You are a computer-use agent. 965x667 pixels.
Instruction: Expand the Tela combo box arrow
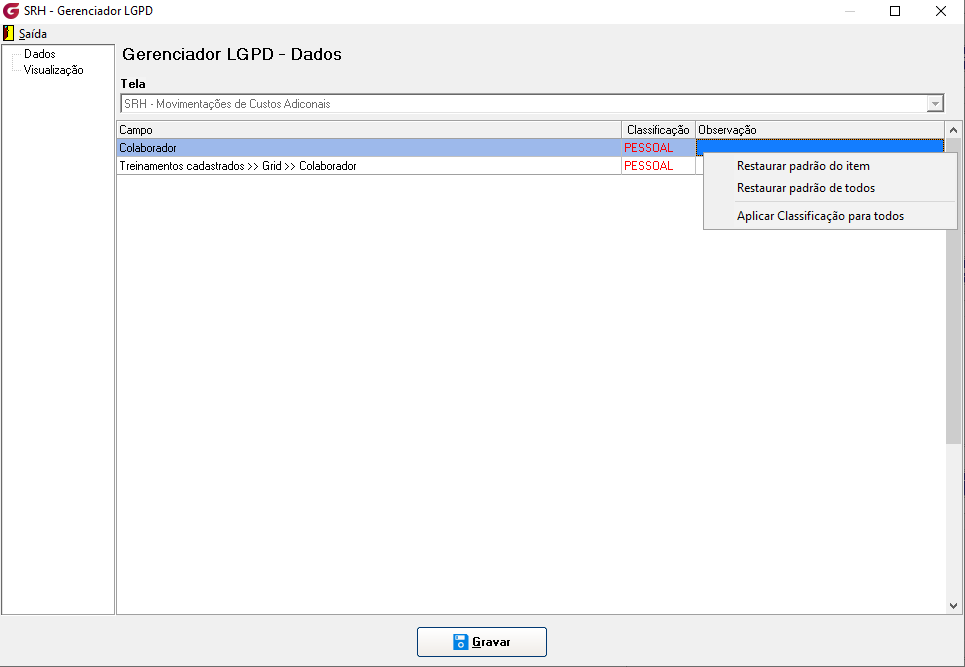pos(935,103)
